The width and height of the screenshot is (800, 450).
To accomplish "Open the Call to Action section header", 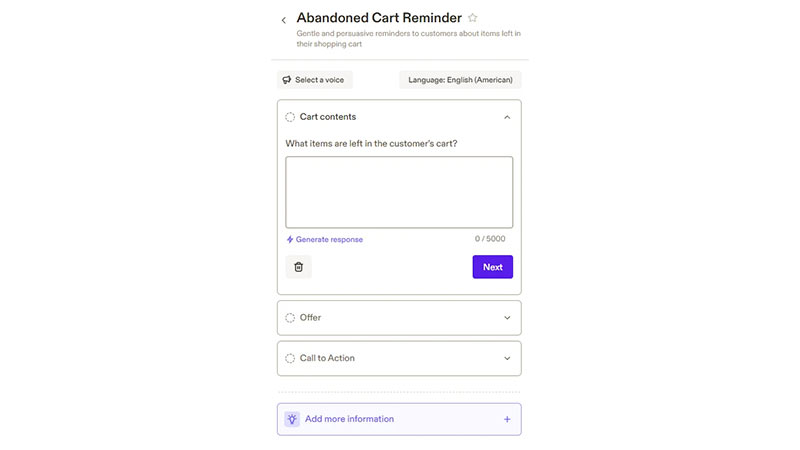I will pyautogui.click(x=399, y=358).
